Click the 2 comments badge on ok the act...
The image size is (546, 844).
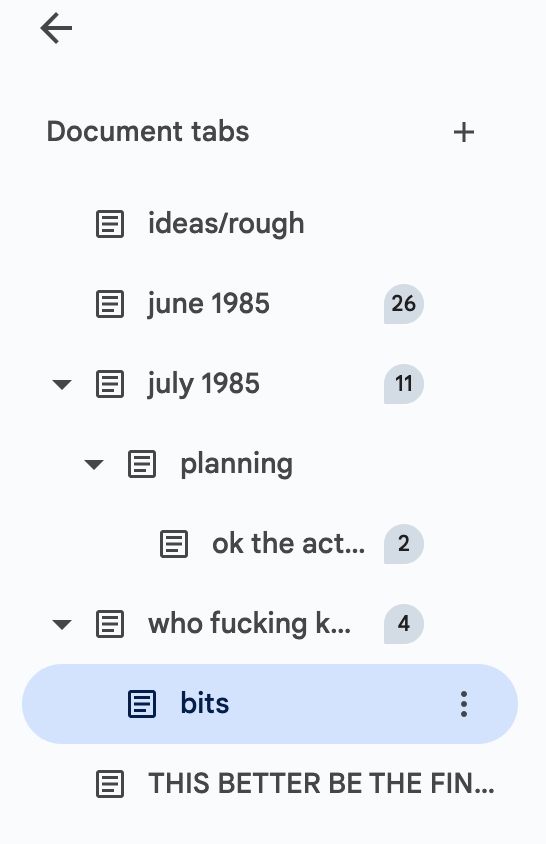click(x=404, y=544)
